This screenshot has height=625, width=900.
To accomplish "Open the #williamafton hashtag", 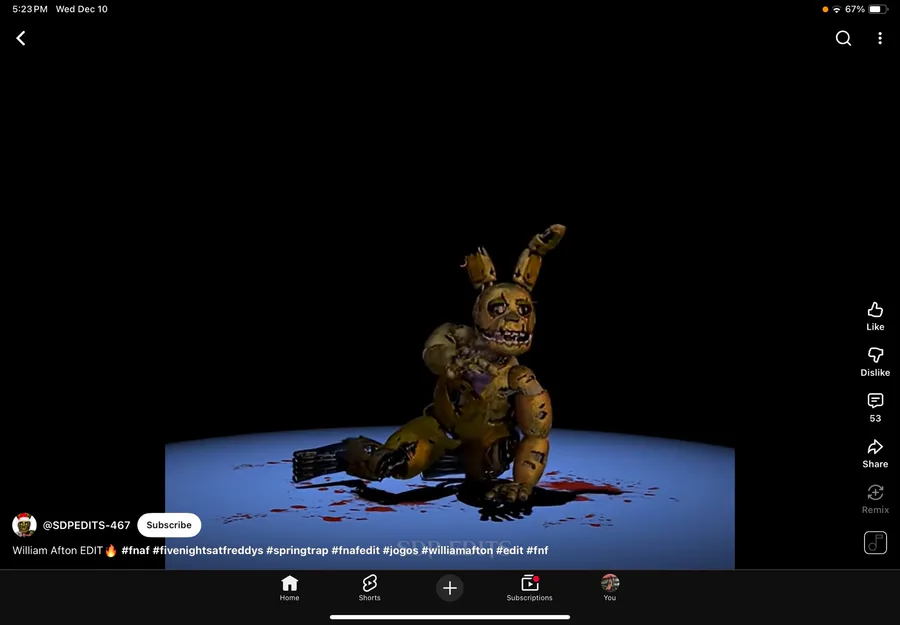I will point(457,550).
